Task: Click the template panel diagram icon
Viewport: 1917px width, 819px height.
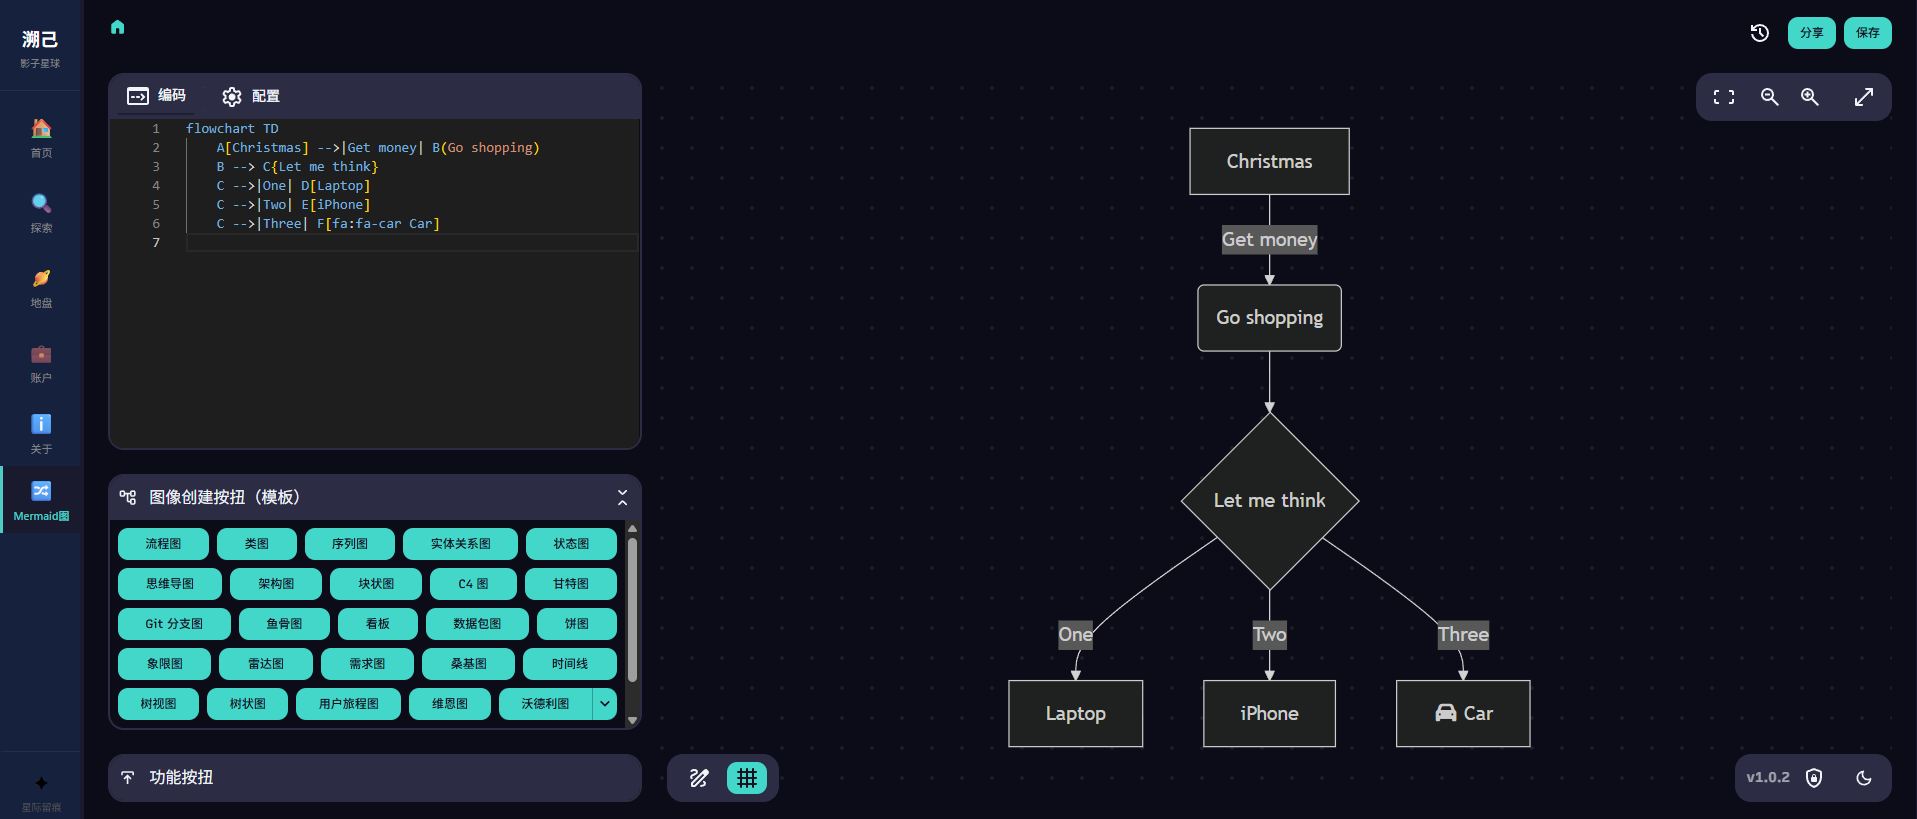Action: click(128, 497)
